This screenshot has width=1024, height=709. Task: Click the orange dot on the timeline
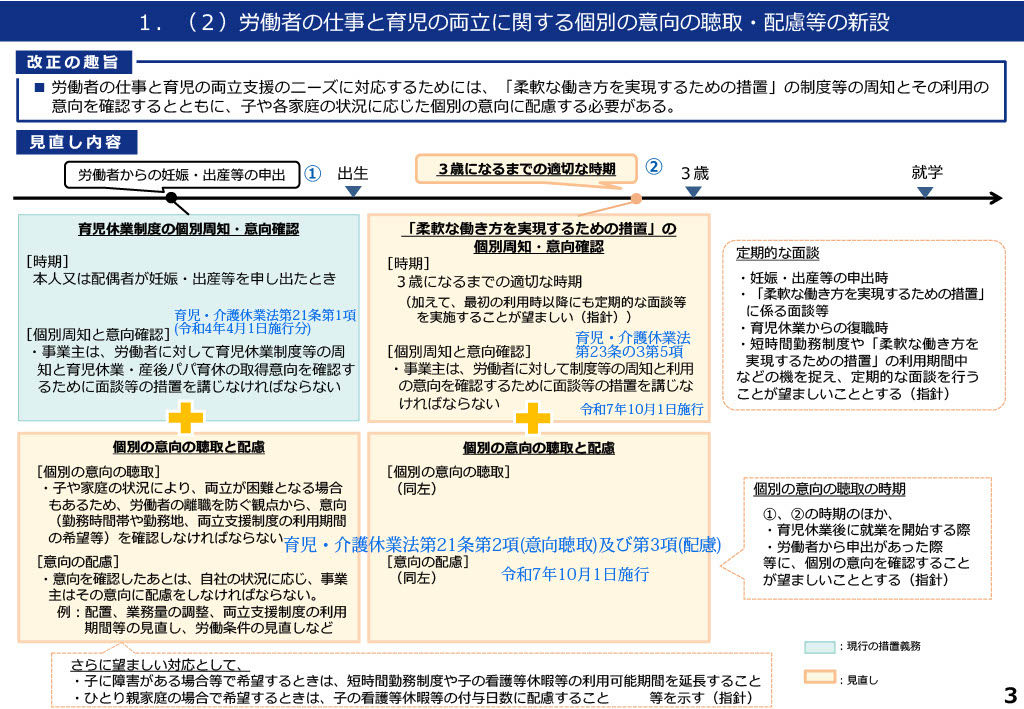(636, 198)
